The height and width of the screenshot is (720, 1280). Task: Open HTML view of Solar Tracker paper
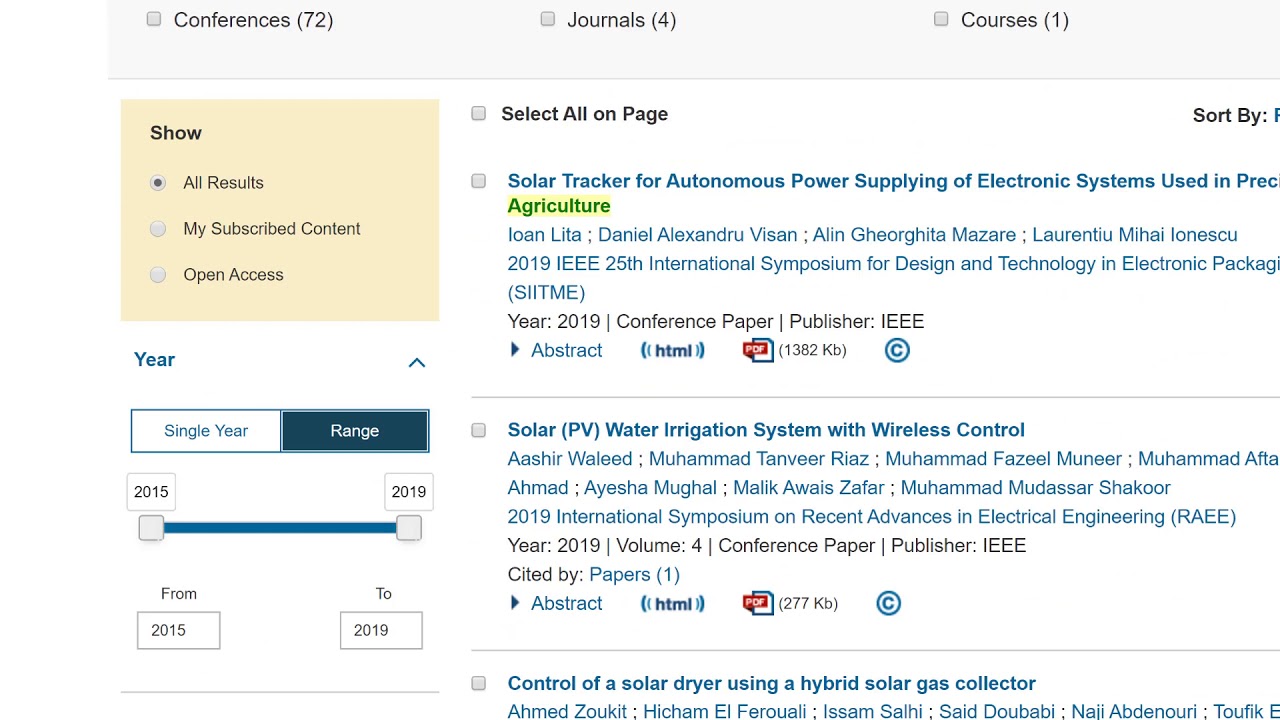click(x=672, y=350)
